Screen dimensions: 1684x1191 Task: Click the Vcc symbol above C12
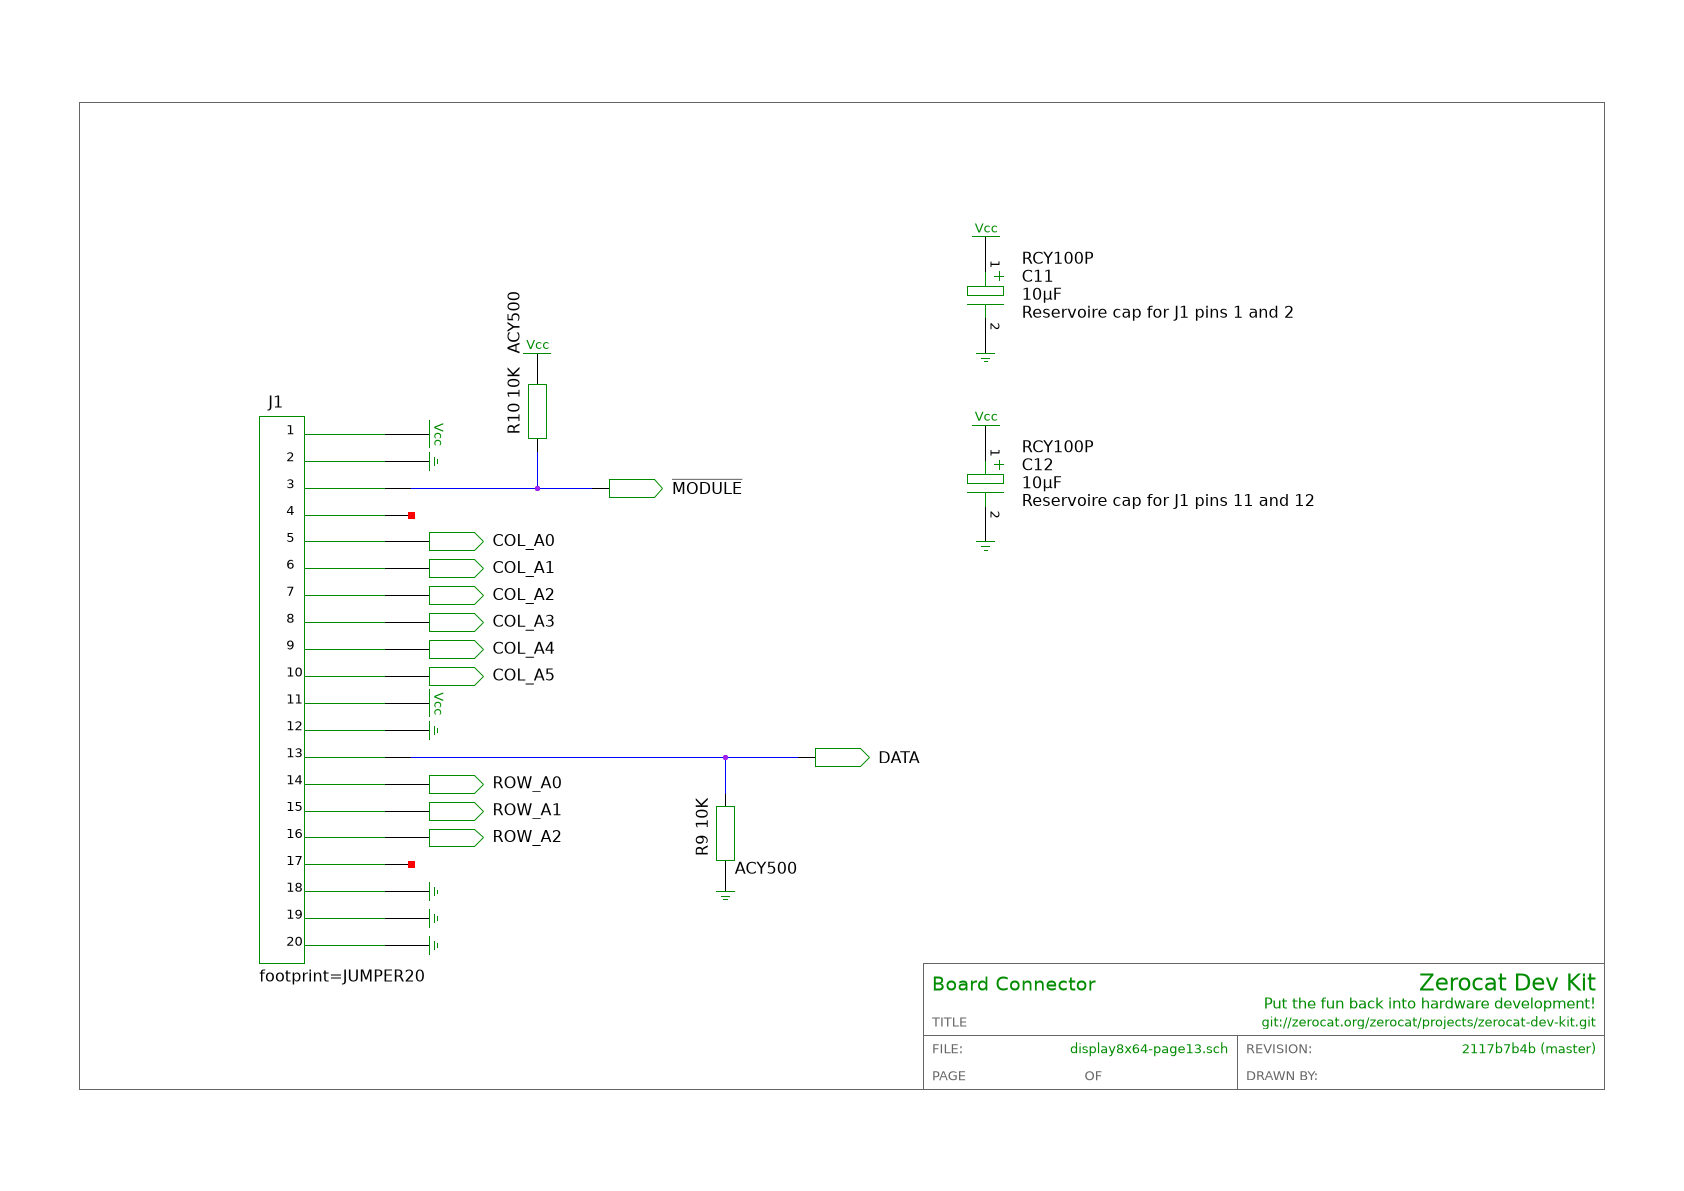(x=986, y=418)
